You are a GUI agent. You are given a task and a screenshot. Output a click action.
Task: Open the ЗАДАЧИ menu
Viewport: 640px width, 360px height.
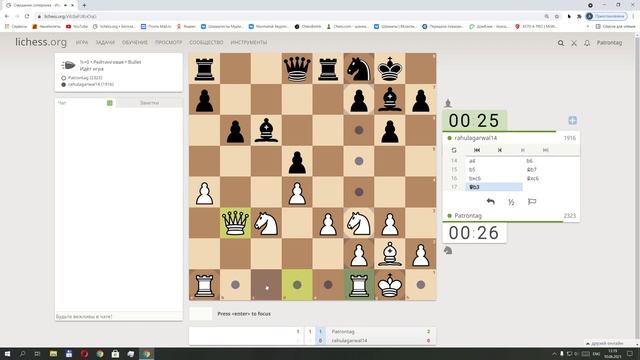tap(105, 42)
